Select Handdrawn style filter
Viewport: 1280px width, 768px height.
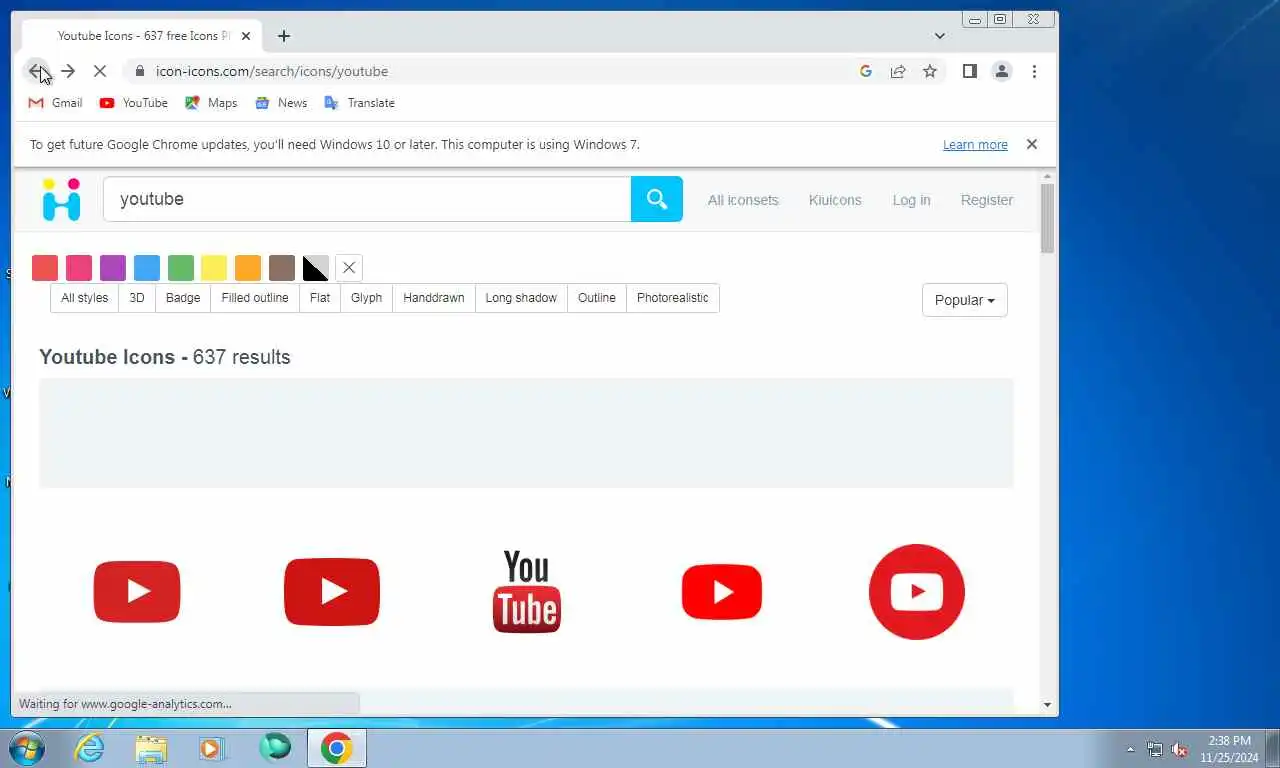point(434,298)
